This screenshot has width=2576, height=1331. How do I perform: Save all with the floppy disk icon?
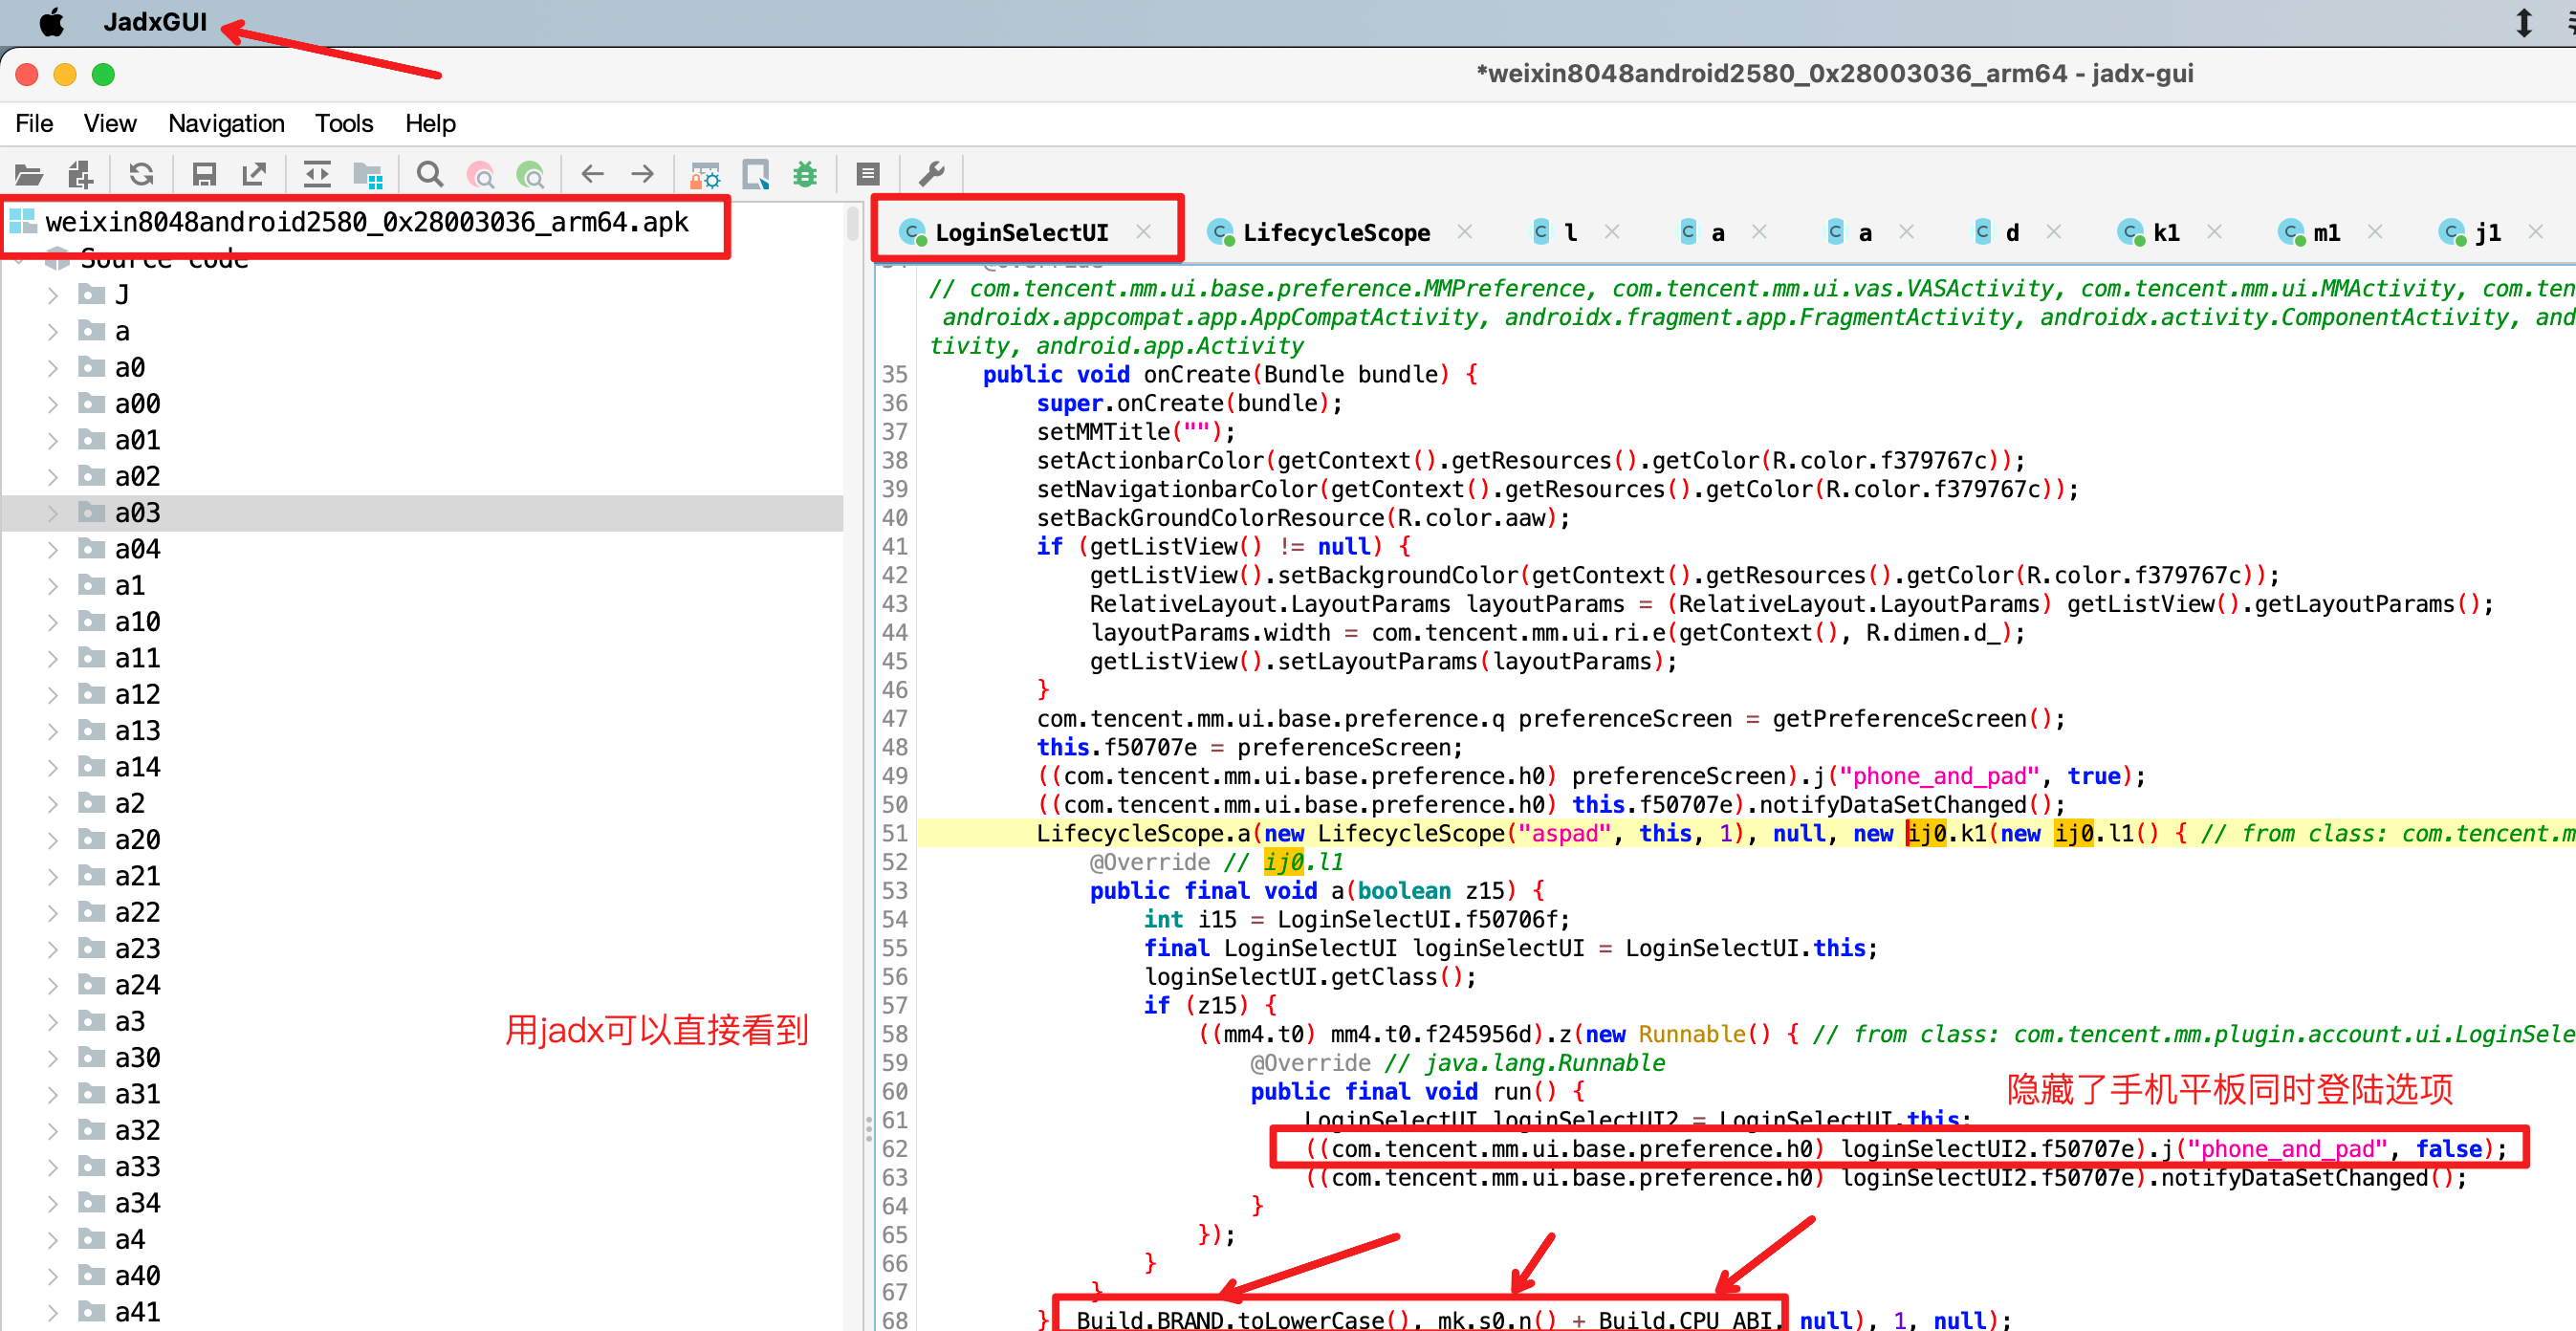click(x=204, y=175)
